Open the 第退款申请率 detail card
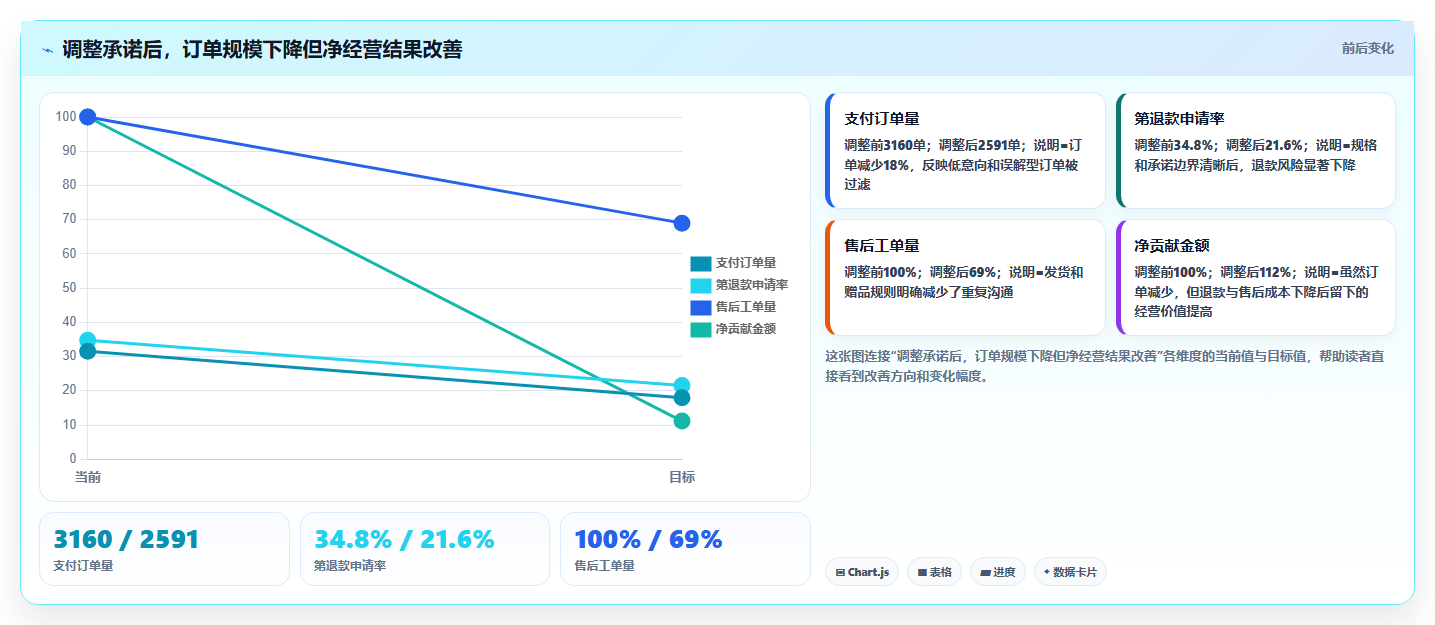Viewport: 1435px width, 625px height. pyautogui.click(x=1255, y=150)
